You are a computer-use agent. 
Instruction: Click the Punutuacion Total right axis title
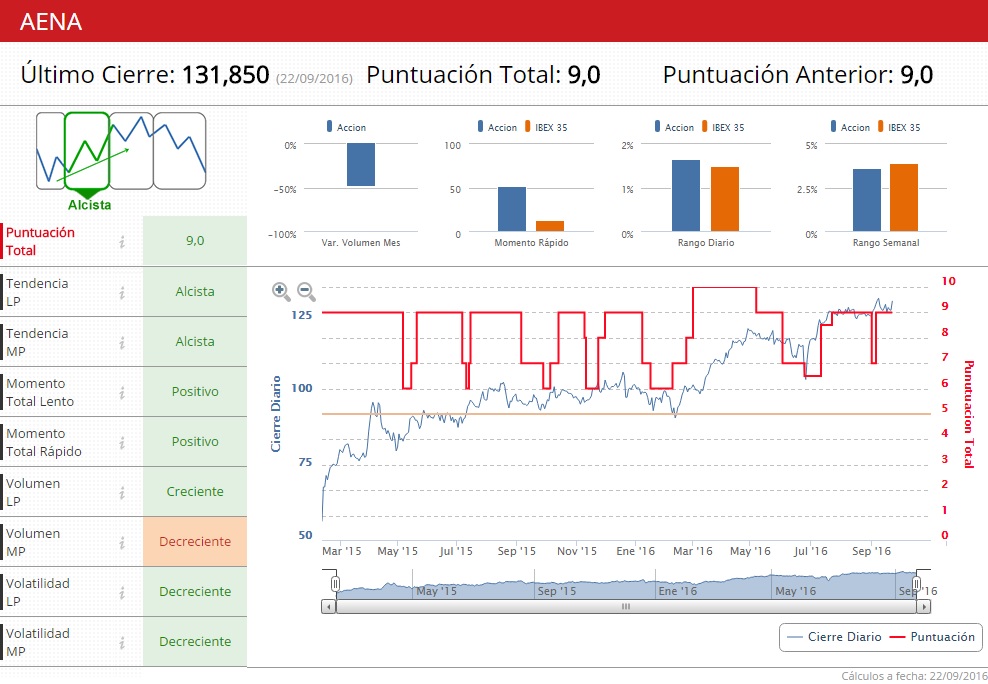coord(969,414)
